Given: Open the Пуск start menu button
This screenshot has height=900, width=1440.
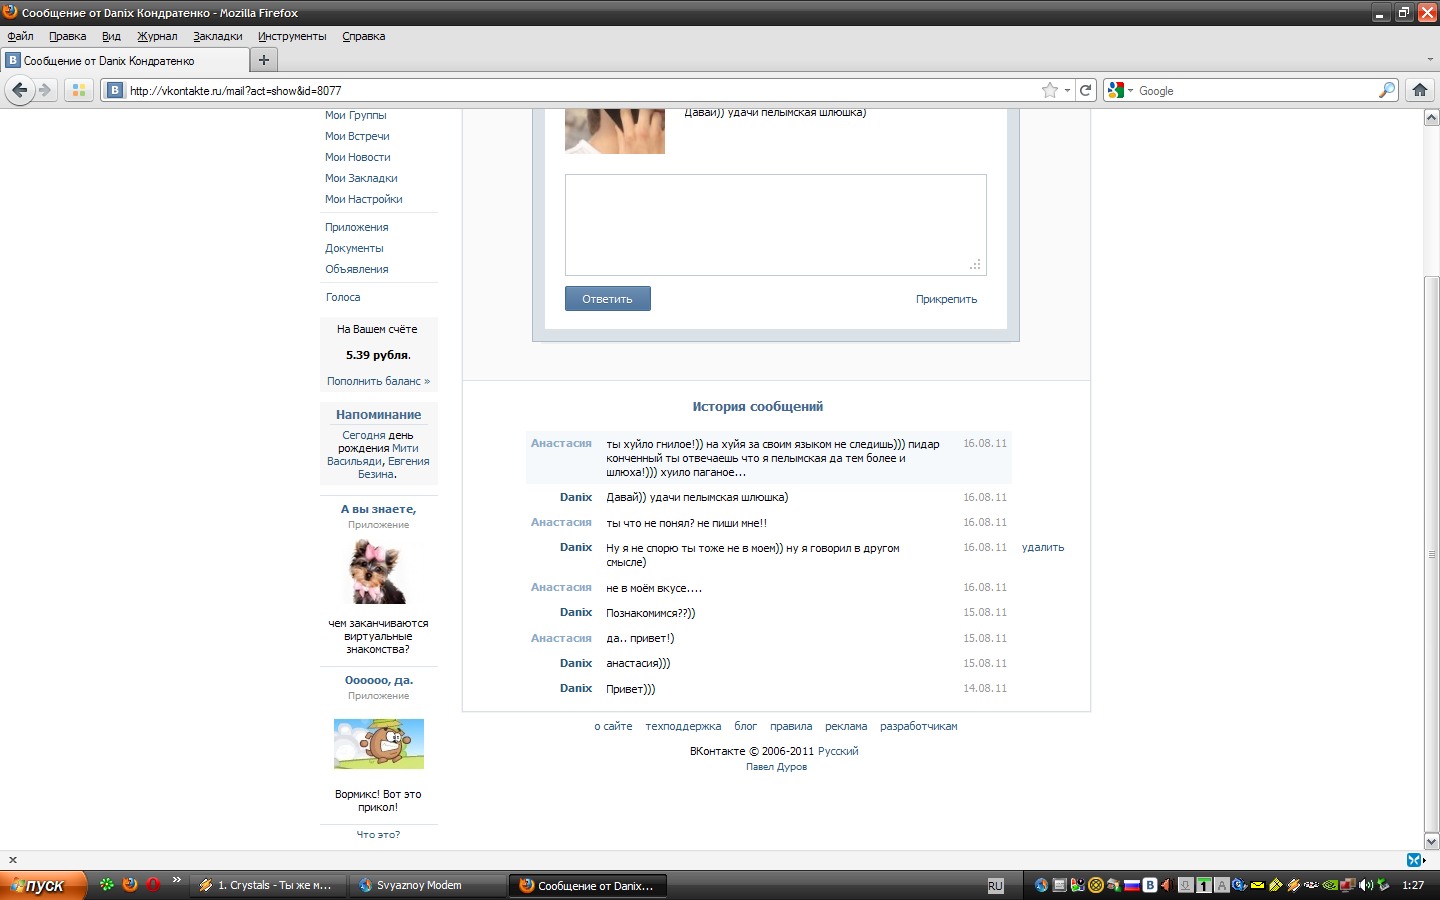Looking at the screenshot, I should 43,885.
